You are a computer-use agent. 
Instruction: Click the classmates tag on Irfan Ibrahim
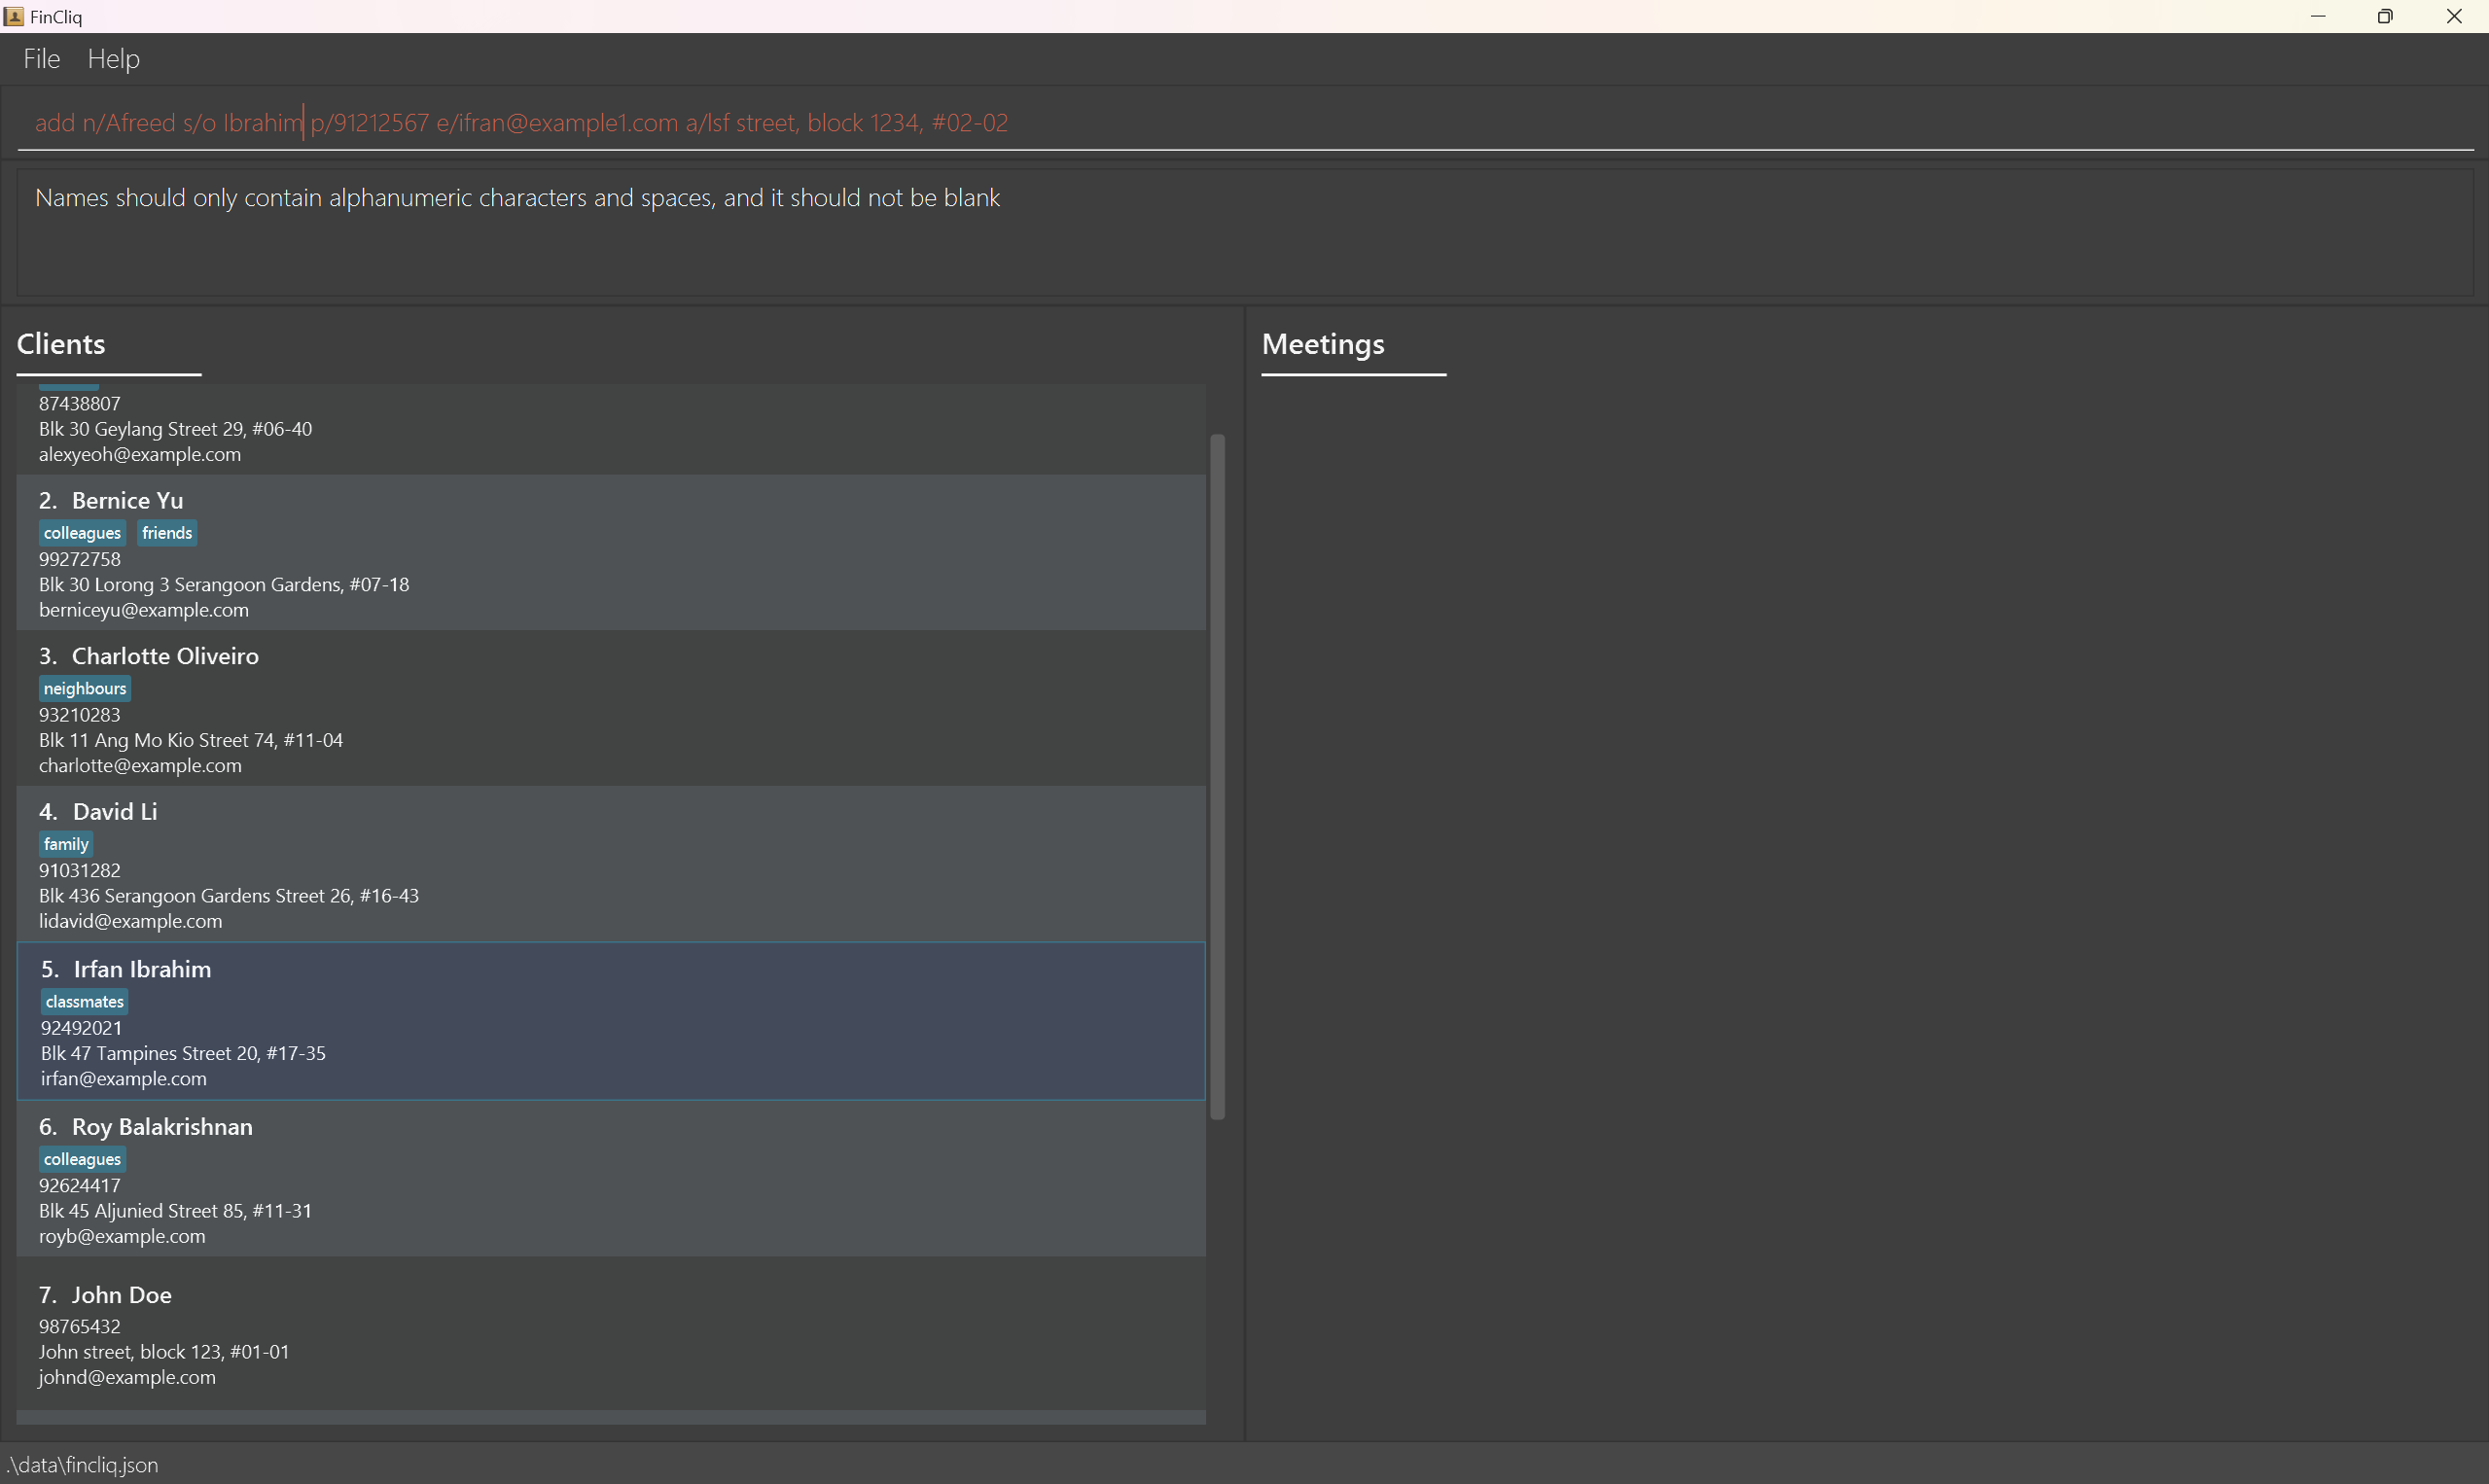[x=85, y=1002]
